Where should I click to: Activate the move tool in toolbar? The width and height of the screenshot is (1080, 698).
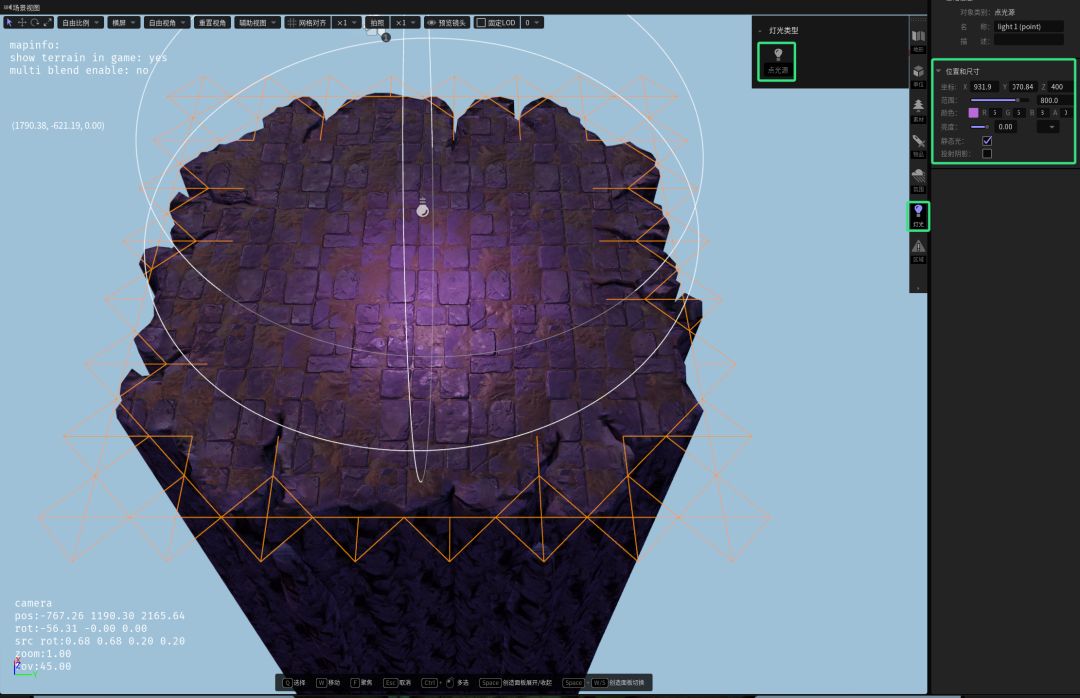(x=22, y=22)
